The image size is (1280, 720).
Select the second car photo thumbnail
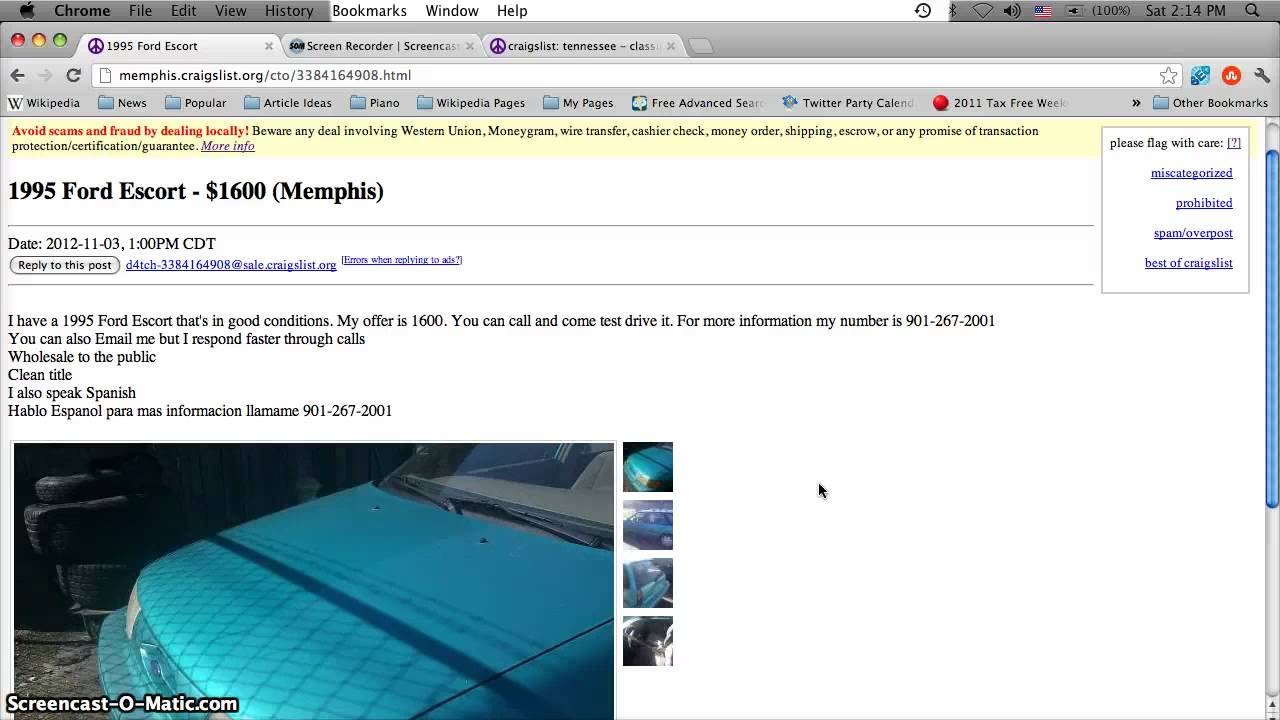[648, 525]
